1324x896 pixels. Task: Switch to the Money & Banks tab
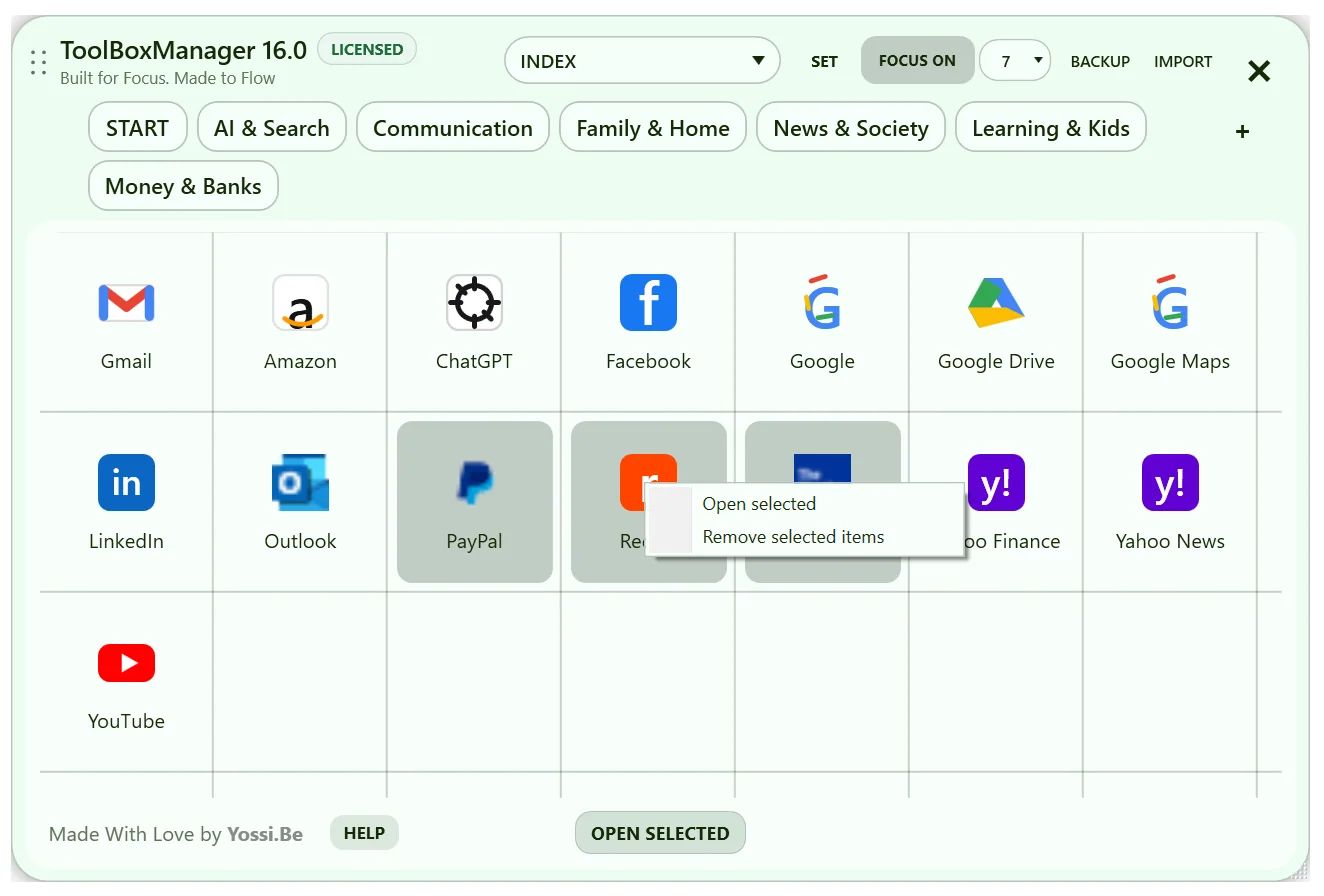pos(183,186)
